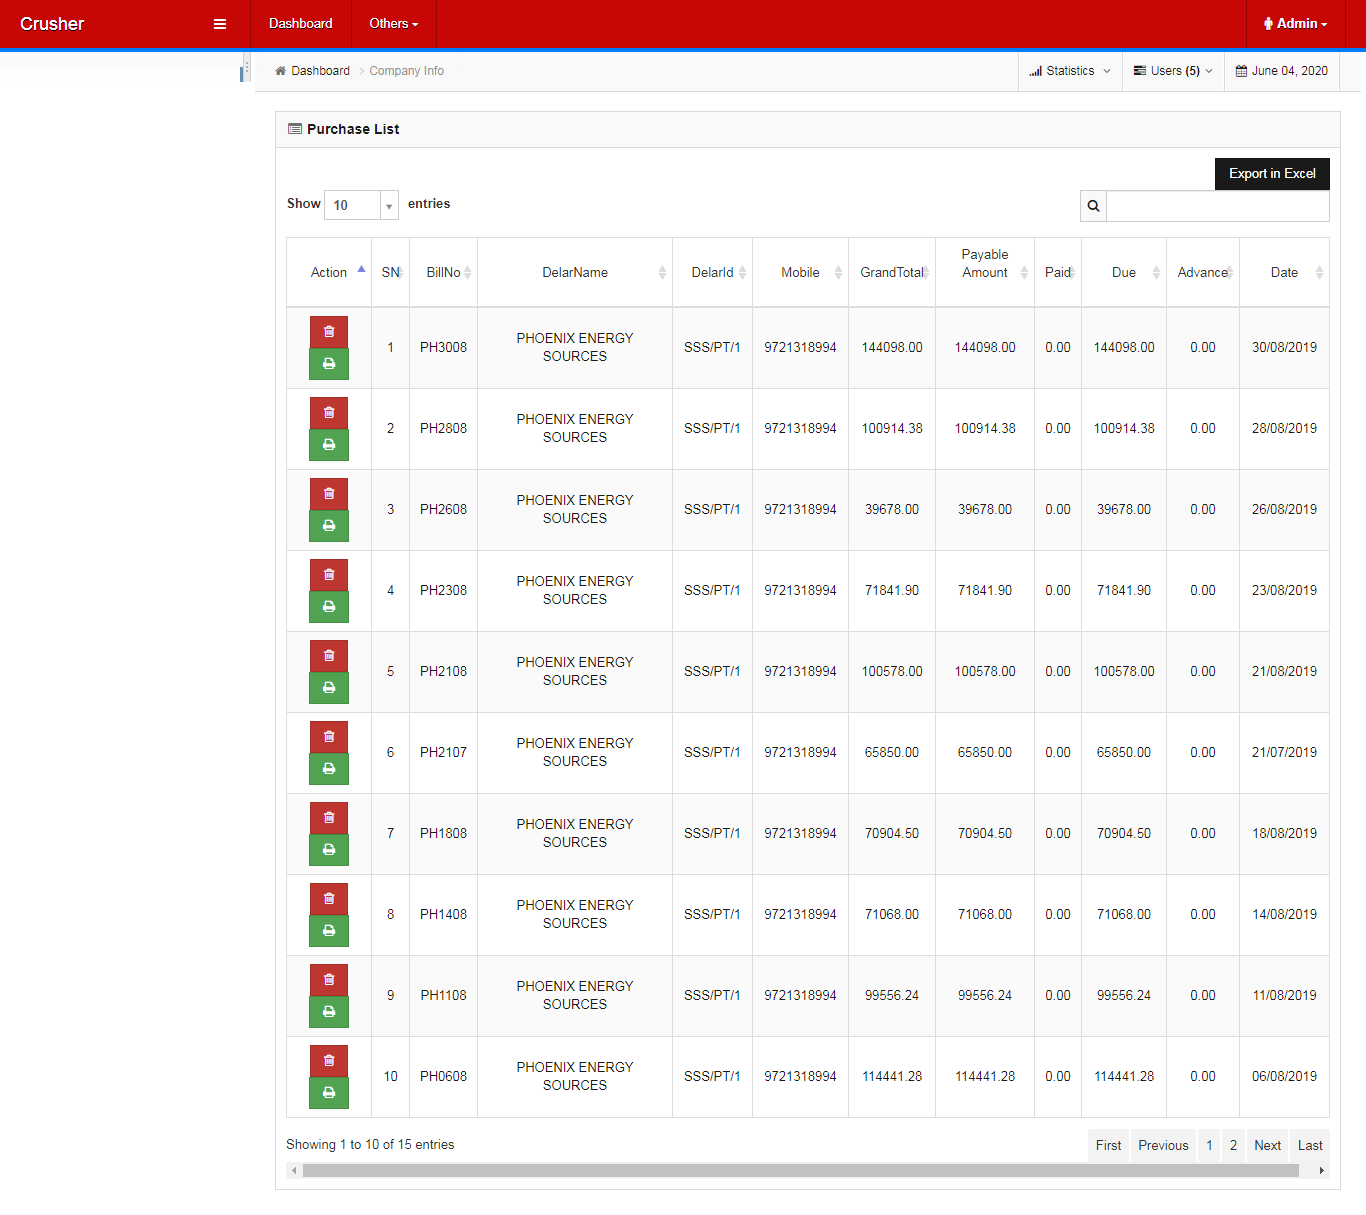Click the Showing 1 to 10 of 15 entries text
1366x1215 pixels.
(x=370, y=1145)
